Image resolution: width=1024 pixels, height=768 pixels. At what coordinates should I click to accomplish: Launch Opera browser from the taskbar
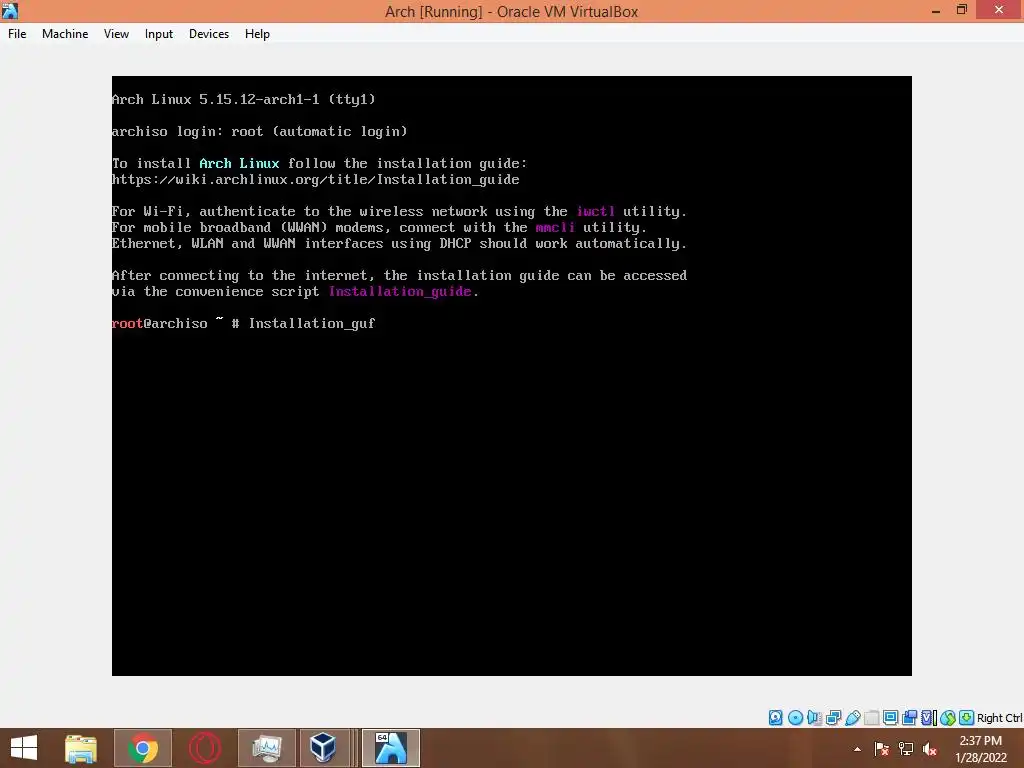(x=204, y=748)
